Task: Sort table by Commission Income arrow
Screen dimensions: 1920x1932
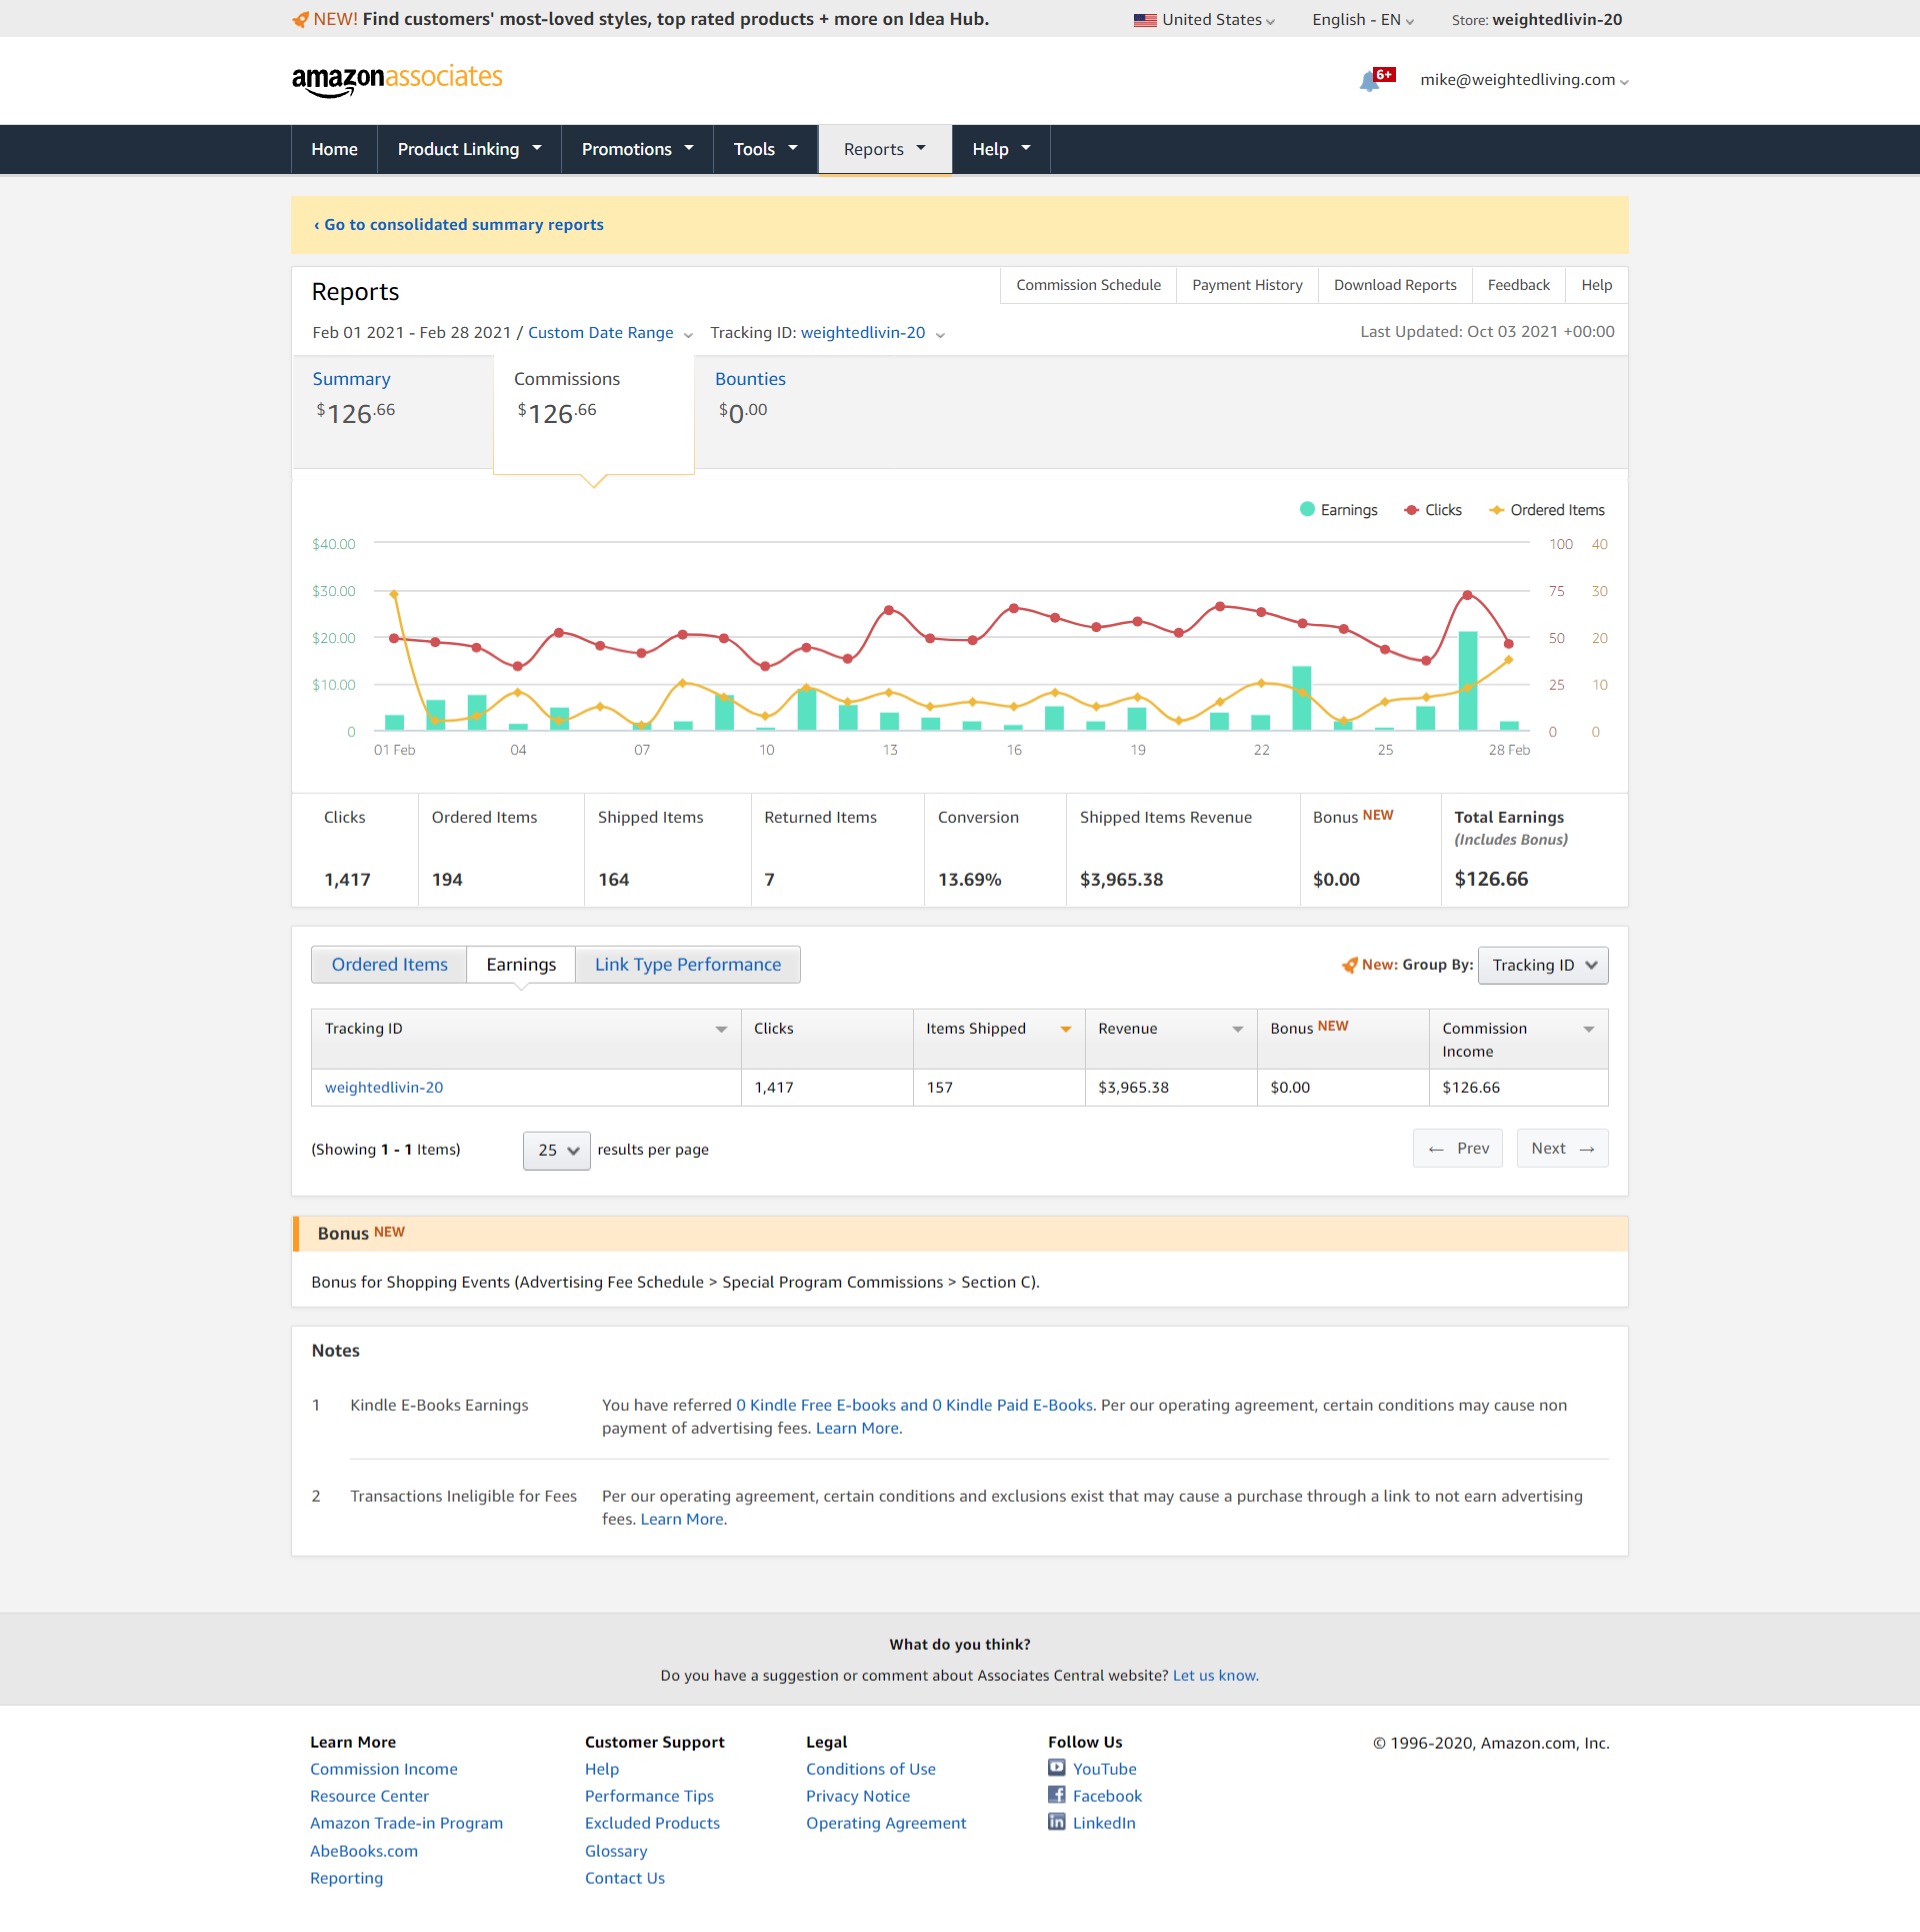Action: coord(1589,1029)
